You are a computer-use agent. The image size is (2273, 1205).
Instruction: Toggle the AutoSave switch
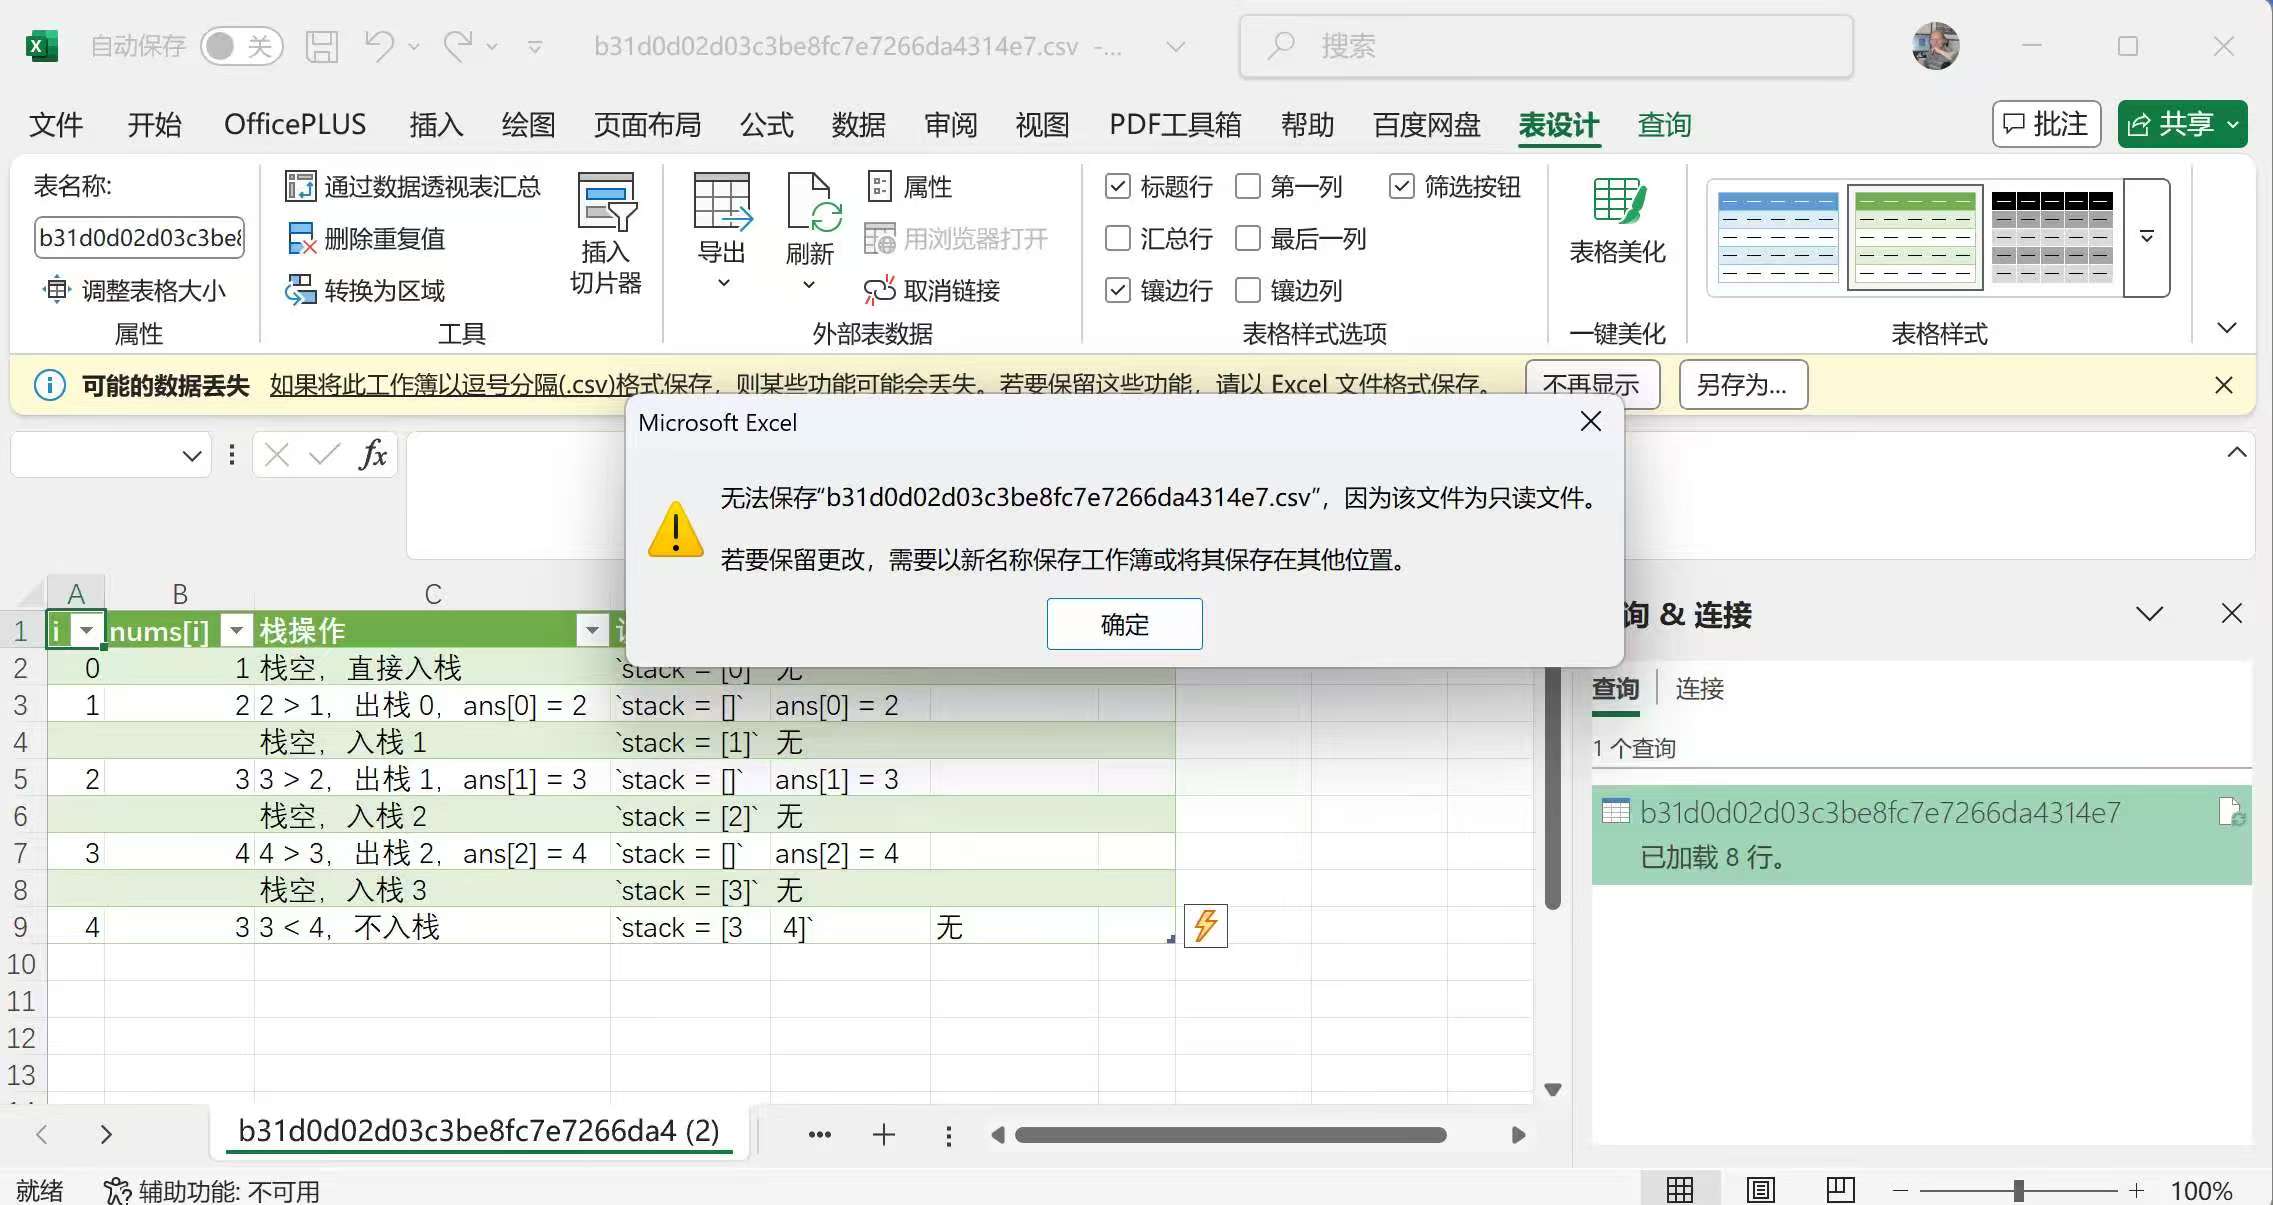[241, 46]
